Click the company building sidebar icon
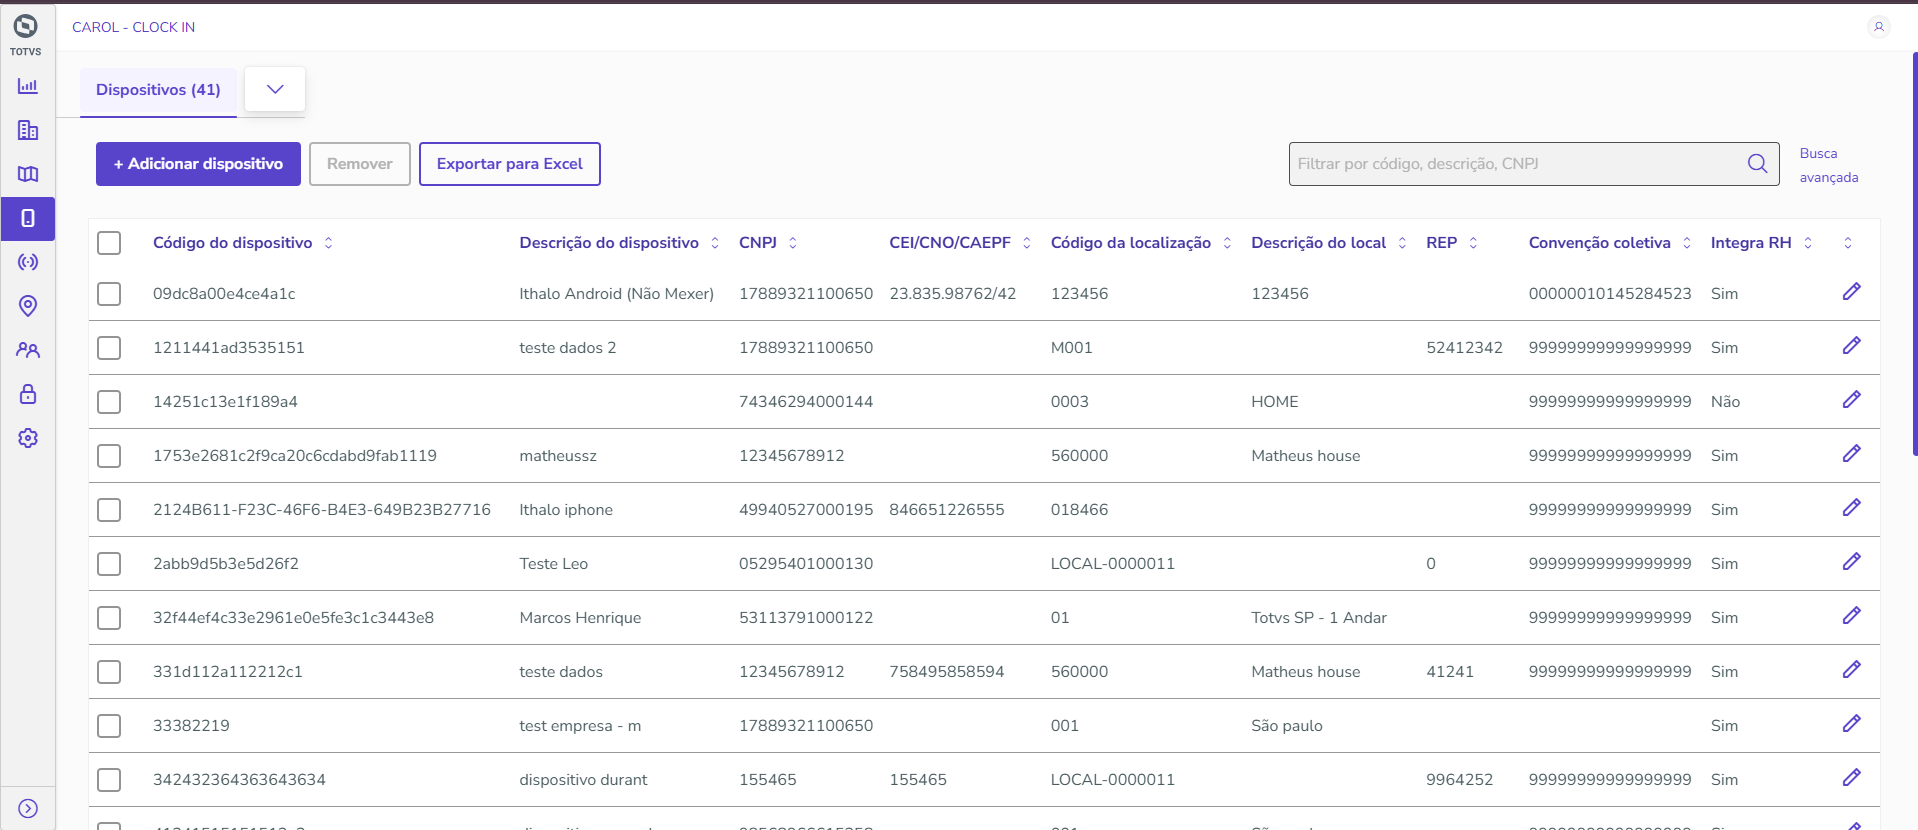Viewport: 1918px width, 830px height. 28,130
